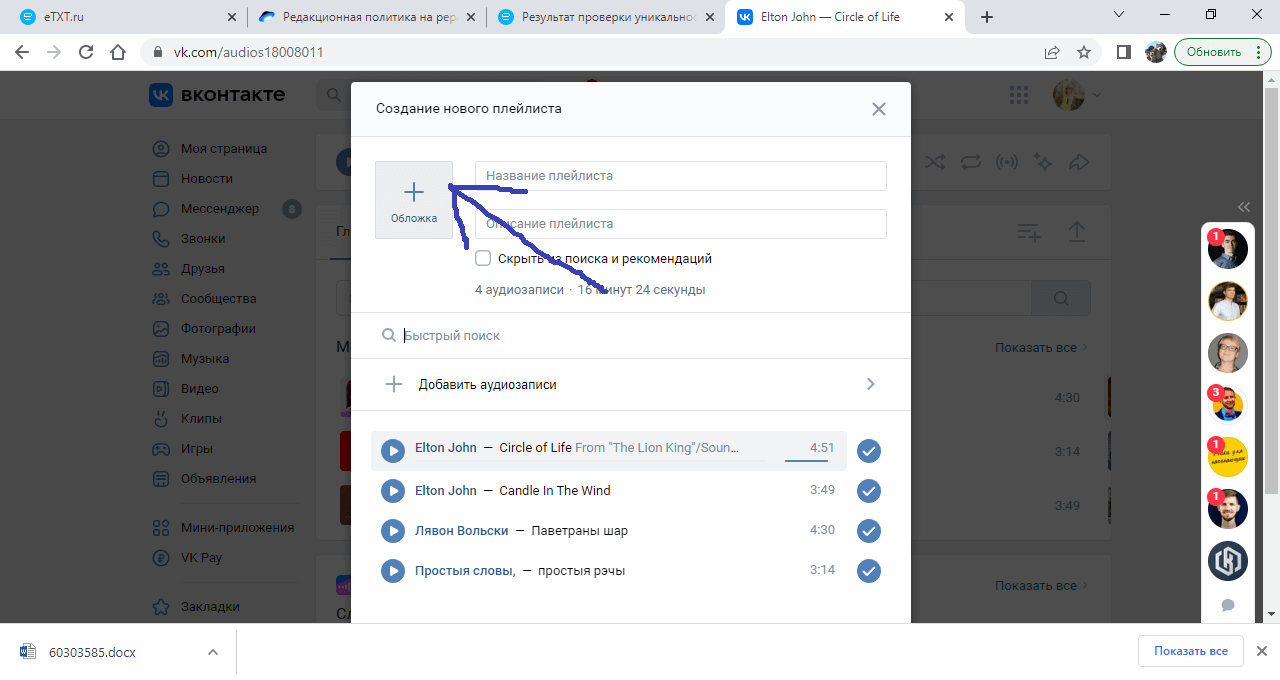
Task: Play Простыя словы простыя рэчы track
Action: pyautogui.click(x=394, y=571)
